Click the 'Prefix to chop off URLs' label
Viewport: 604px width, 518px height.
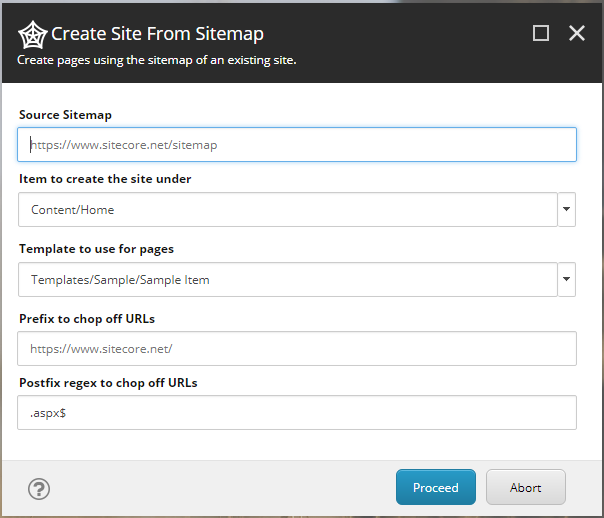87,319
